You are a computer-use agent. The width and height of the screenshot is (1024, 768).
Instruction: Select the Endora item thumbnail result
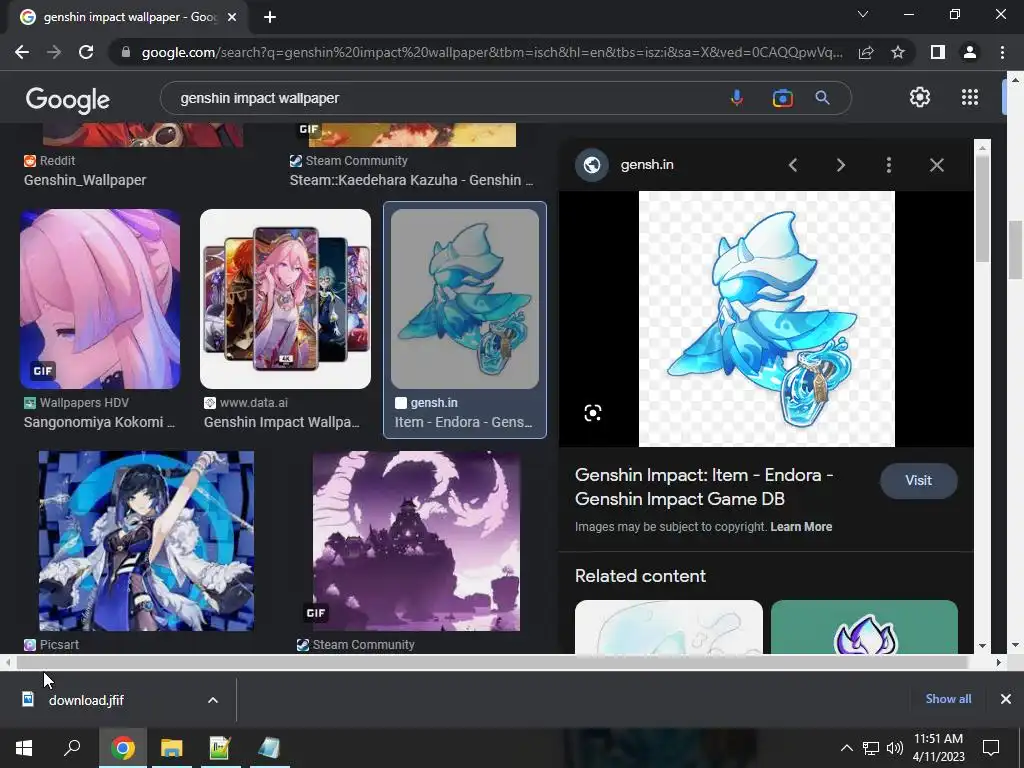(465, 299)
